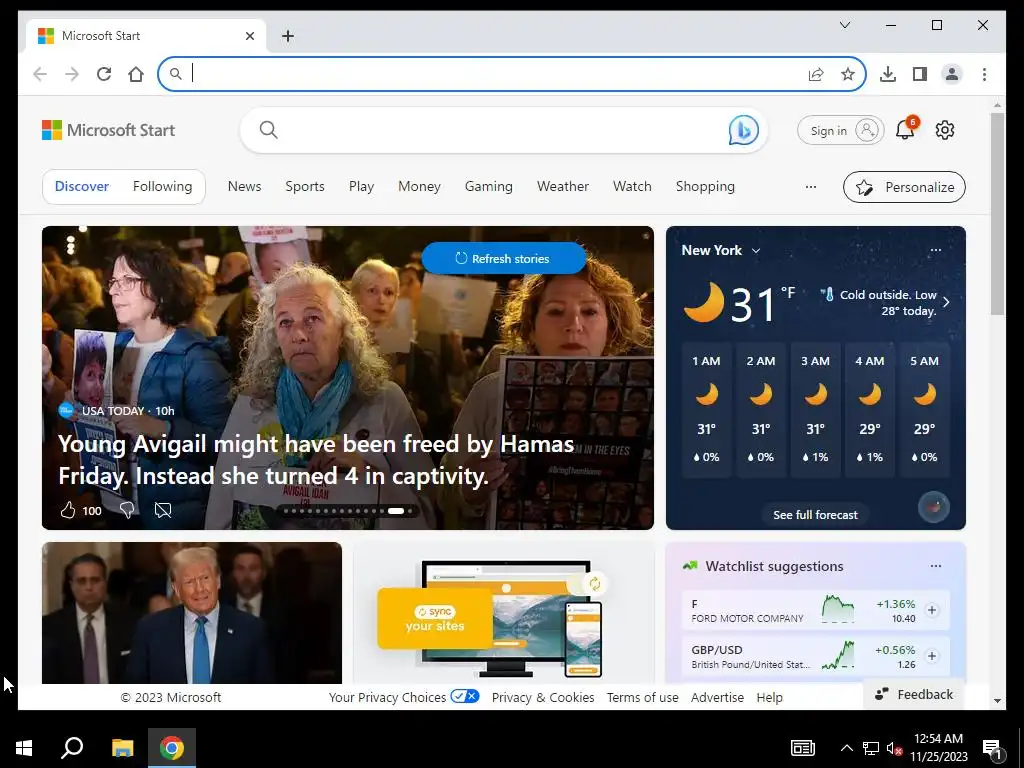Image resolution: width=1024 pixels, height=768 pixels.
Task: Open Microsoft Start settings gear
Action: click(x=944, y=130)
